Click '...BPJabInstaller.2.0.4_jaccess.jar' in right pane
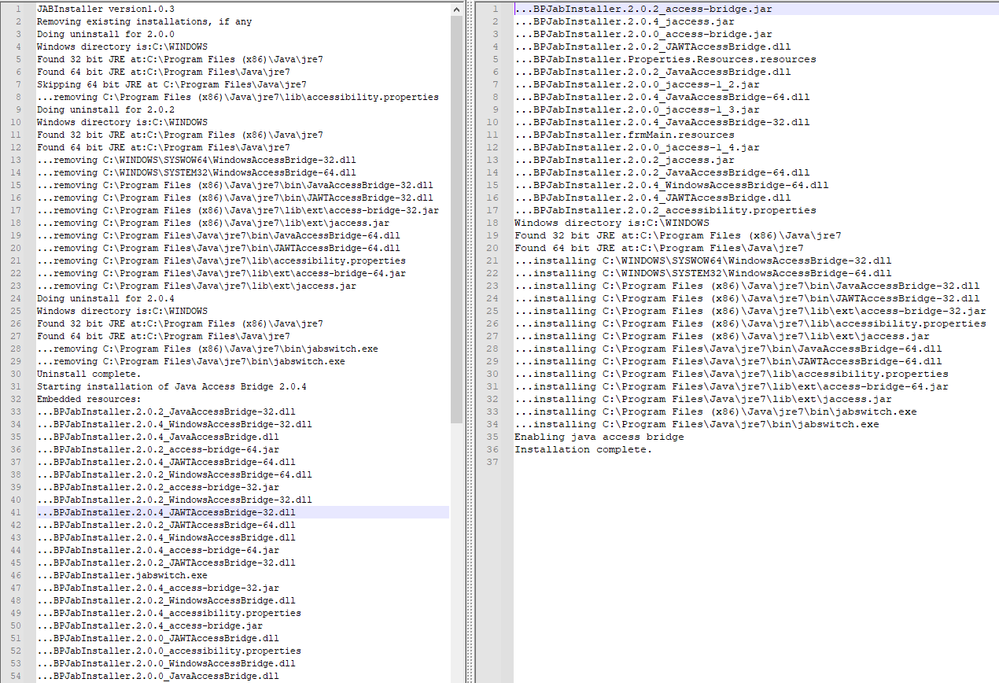 624,22
